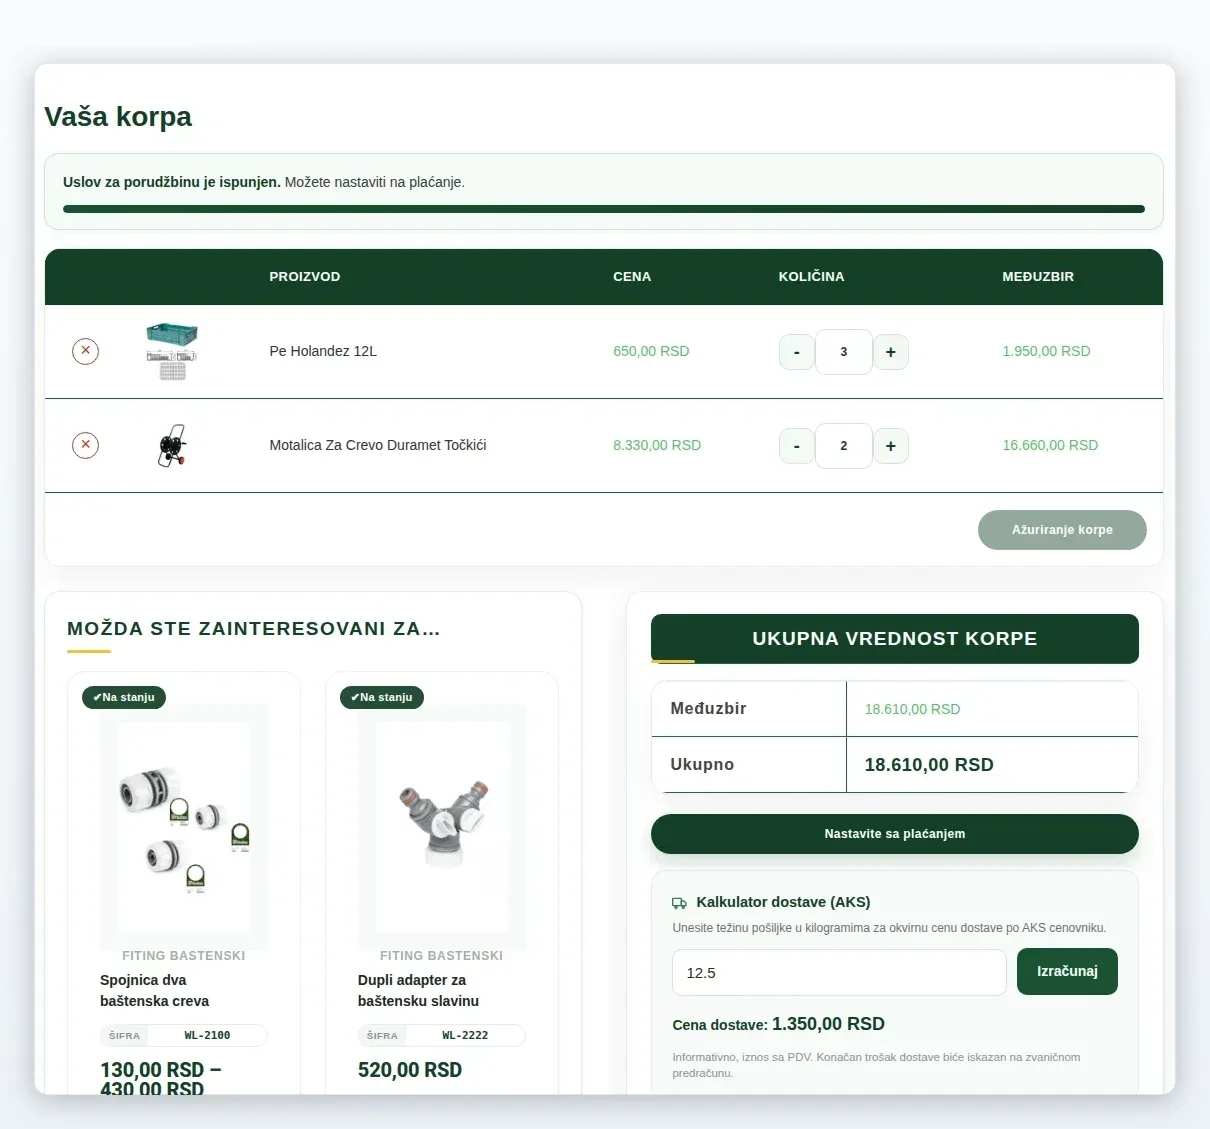Select the 8.330,00 RSD unit price

point(657,445)
